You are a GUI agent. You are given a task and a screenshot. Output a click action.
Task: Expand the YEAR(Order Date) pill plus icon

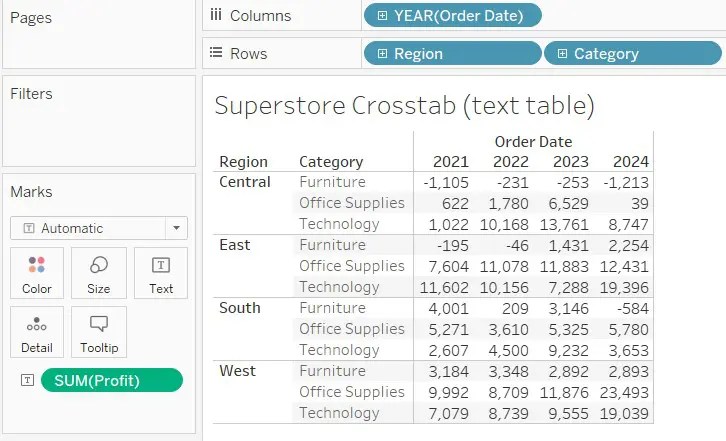tap(382, 15)
